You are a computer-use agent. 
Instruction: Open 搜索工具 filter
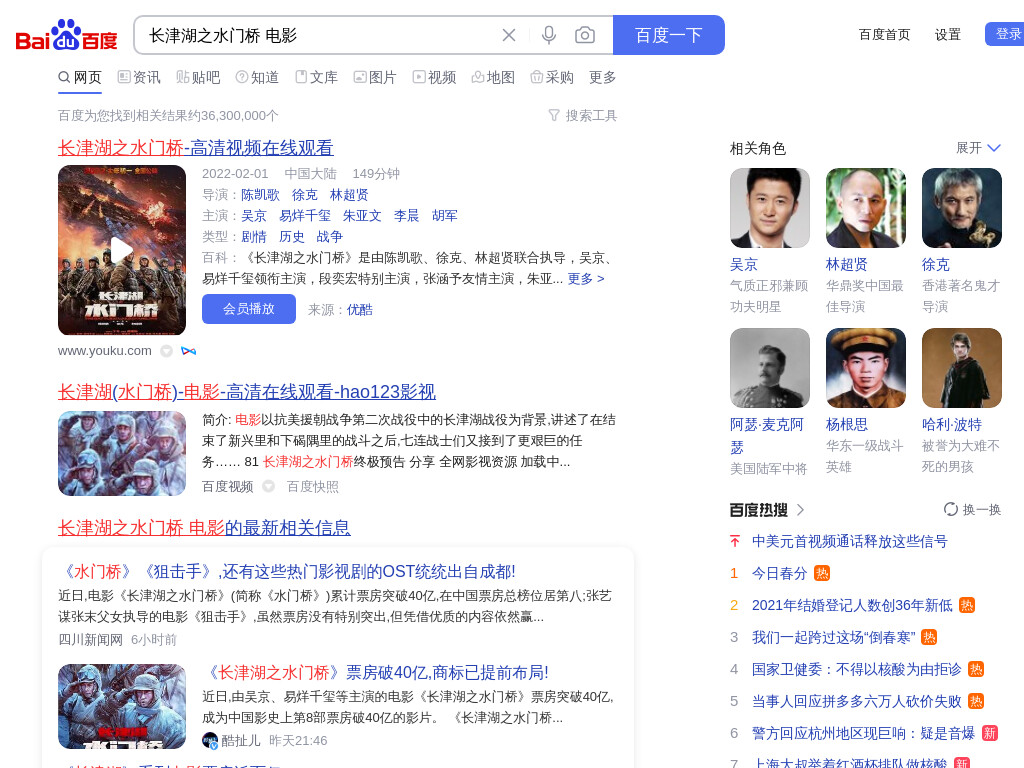[x=583, y=116]
